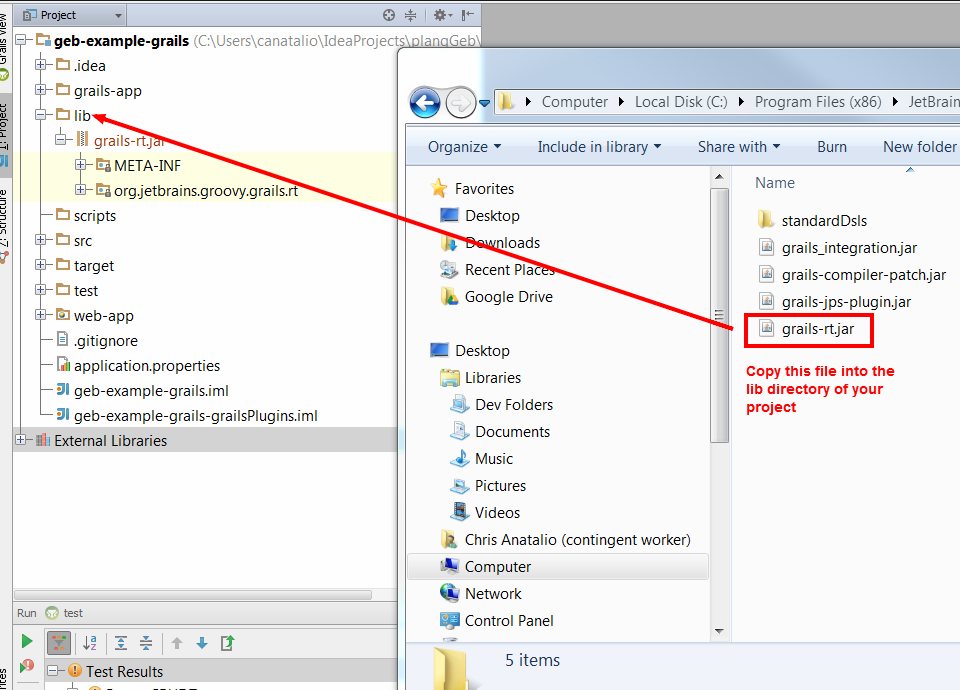The image size is (960, 690).
Task: Toggle the hide passed tests button
Action: pyautogui.click(x=59, y=643)
